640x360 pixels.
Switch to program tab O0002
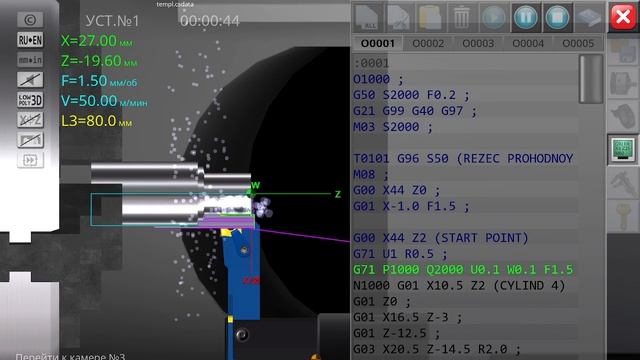click(428, 43)
